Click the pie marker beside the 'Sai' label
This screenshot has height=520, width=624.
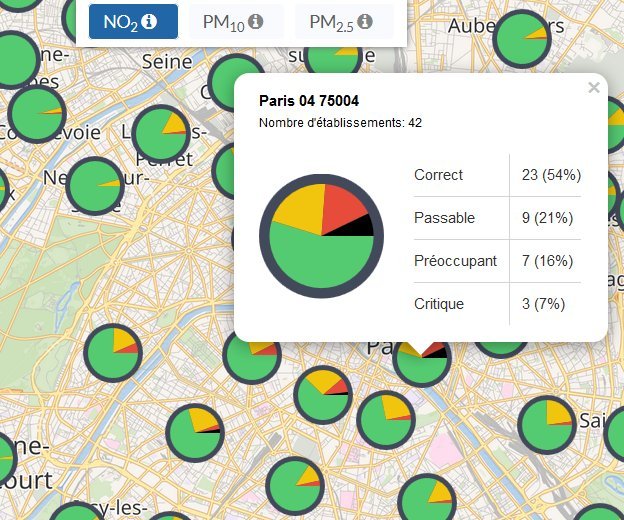[x=547, y=425]
